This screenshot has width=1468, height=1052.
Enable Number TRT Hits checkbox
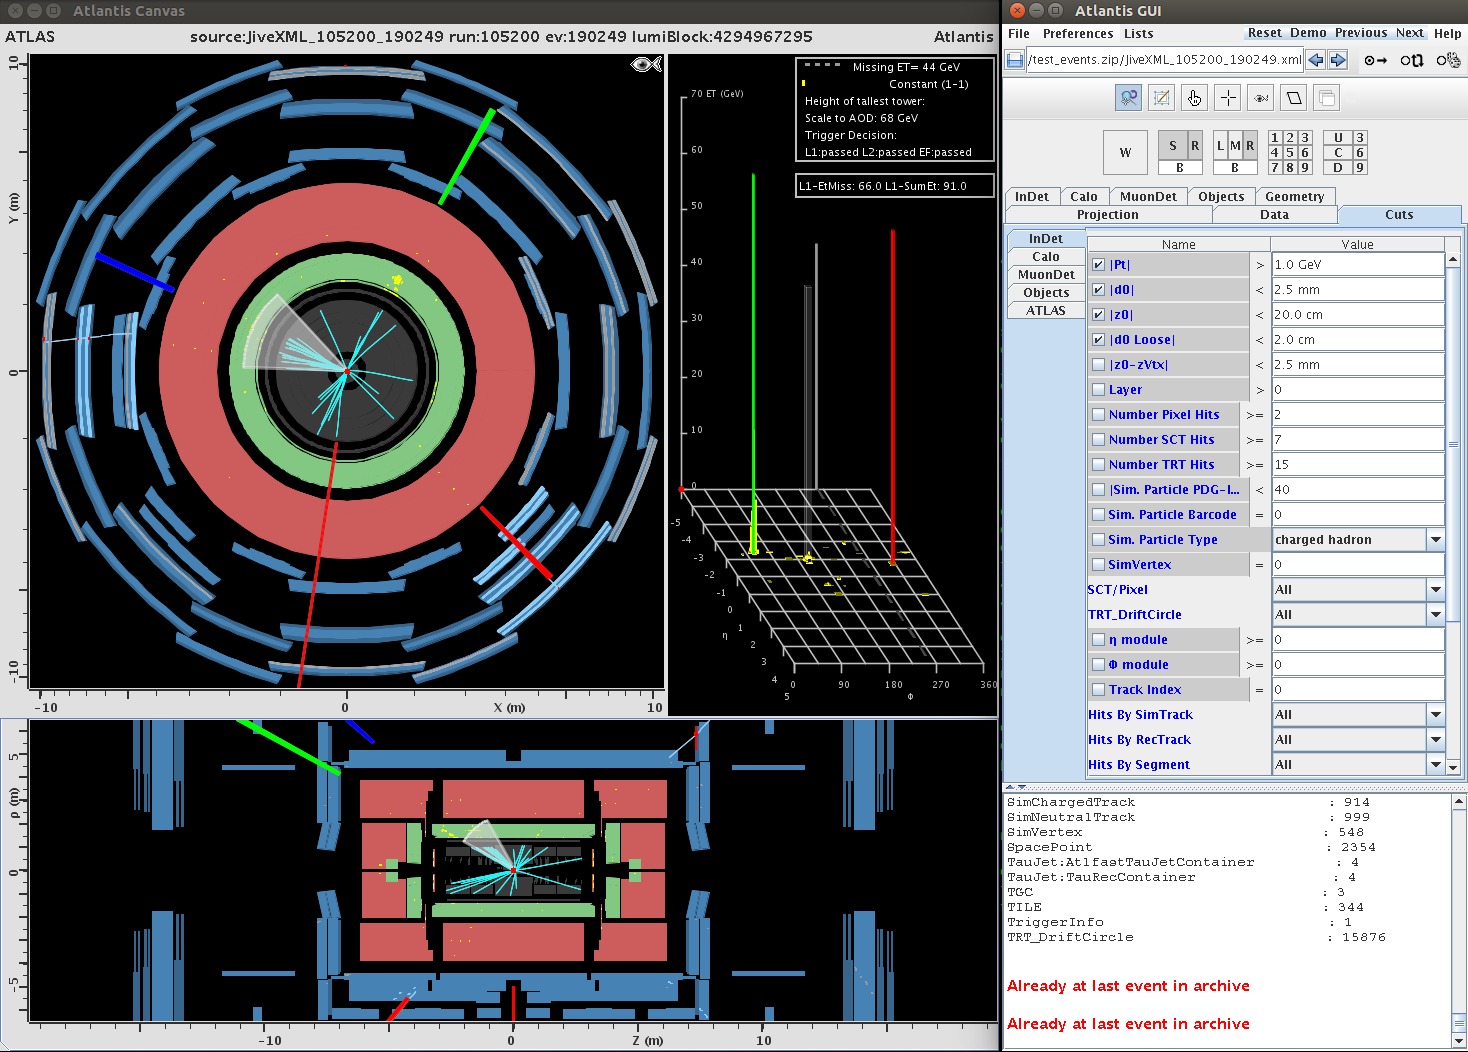(1099, 465)
